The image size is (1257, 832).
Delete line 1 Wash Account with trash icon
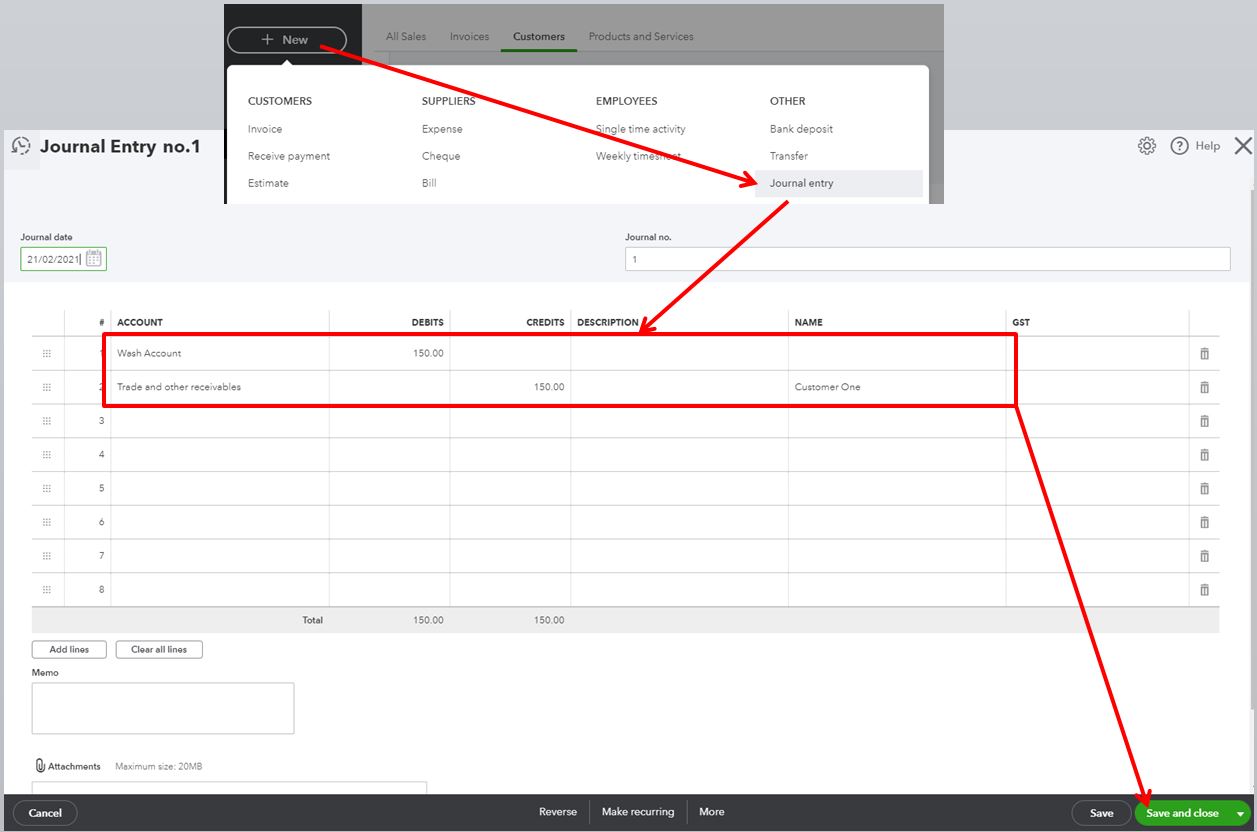[1204, 353]
